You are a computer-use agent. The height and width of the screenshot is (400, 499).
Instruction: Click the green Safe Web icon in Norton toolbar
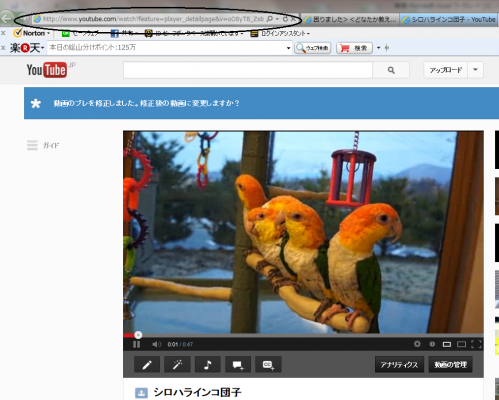pos(66,33)
